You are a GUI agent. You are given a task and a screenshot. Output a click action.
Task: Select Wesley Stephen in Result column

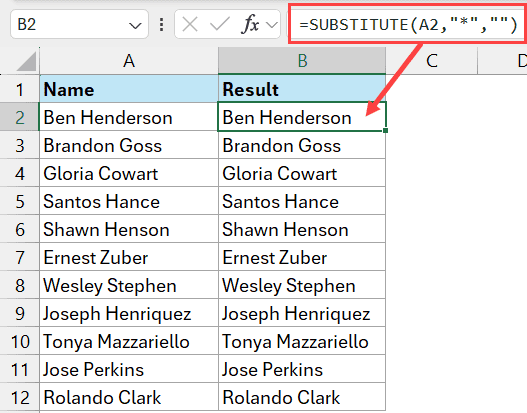[x=302, y=285]
